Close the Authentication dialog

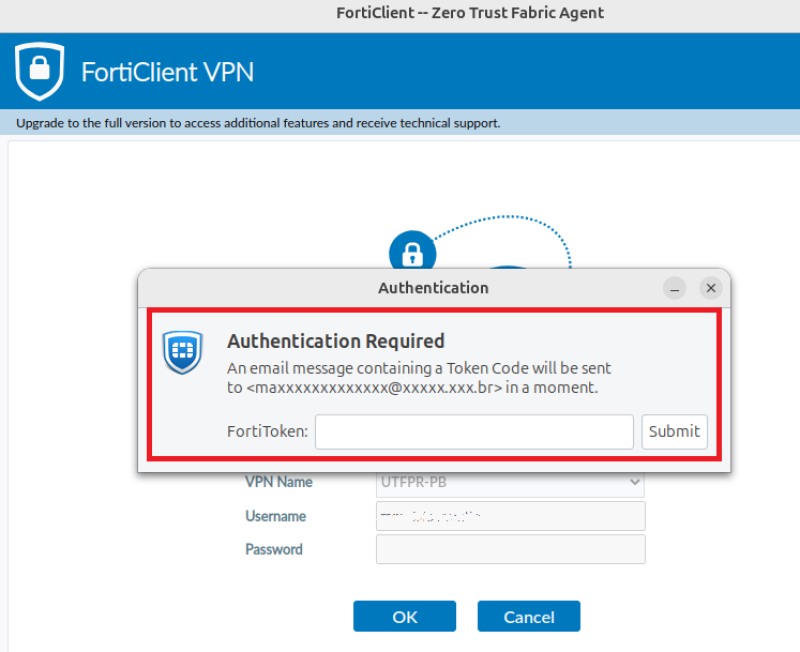point(711,288)
